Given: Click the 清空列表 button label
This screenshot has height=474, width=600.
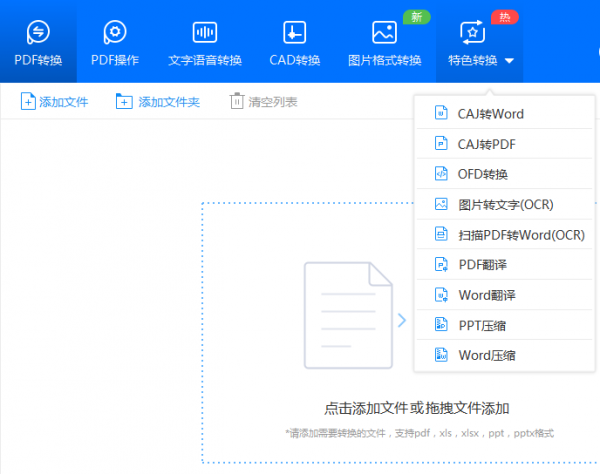Looking at the screenshot, I should click(x=272, y=102).
